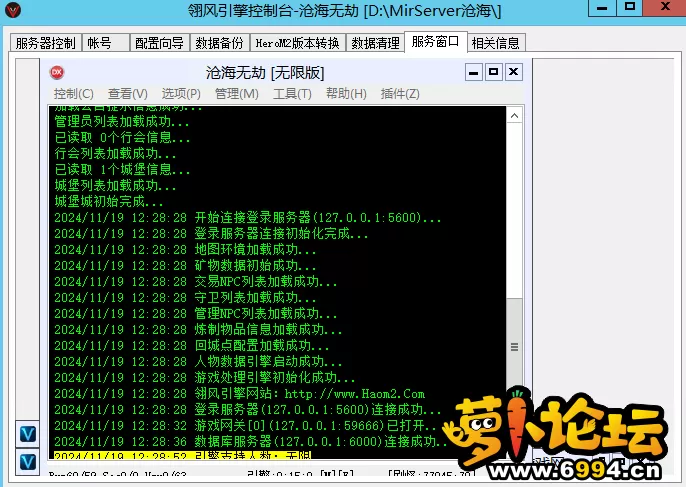Open the 配置向导 tab
Viewport: 686px width, 487px height.
click(160, 43)
